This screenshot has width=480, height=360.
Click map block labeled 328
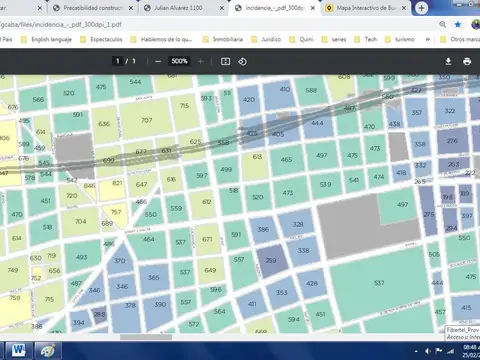298,224
